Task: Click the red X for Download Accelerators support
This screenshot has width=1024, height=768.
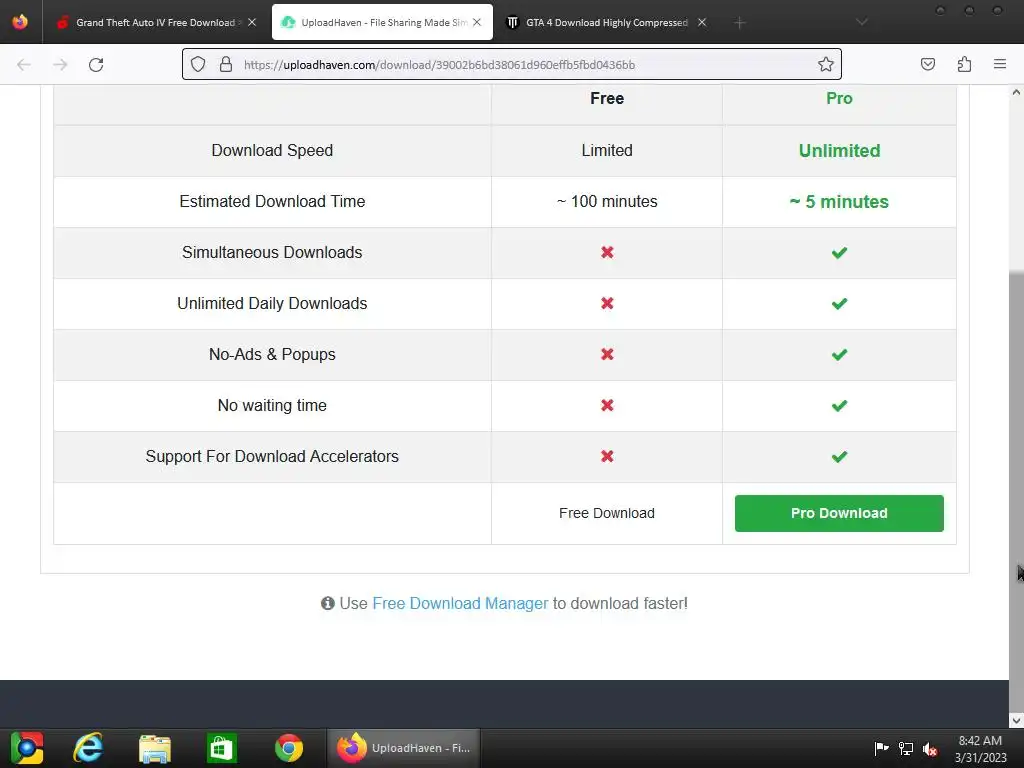Action: [x=607, y=456]
